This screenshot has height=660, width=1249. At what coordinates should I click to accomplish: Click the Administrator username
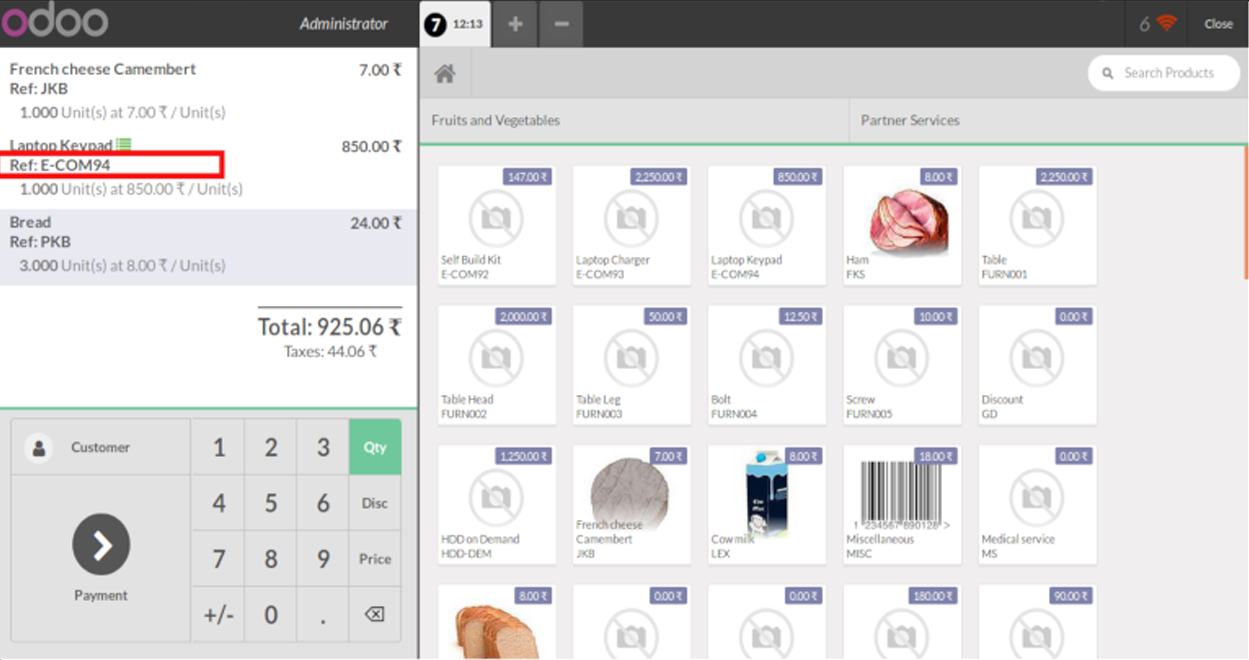[343, 24]
